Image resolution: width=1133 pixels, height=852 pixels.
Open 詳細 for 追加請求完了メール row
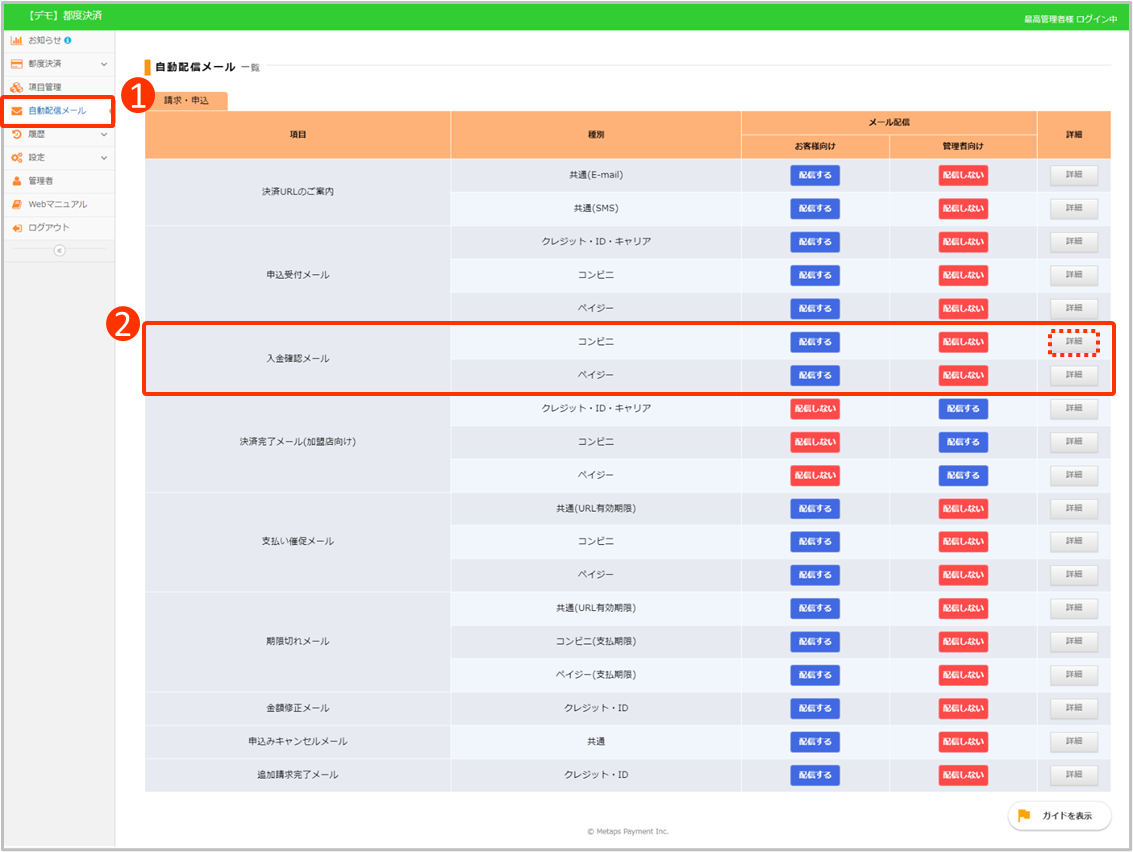tap(1073, 775)
